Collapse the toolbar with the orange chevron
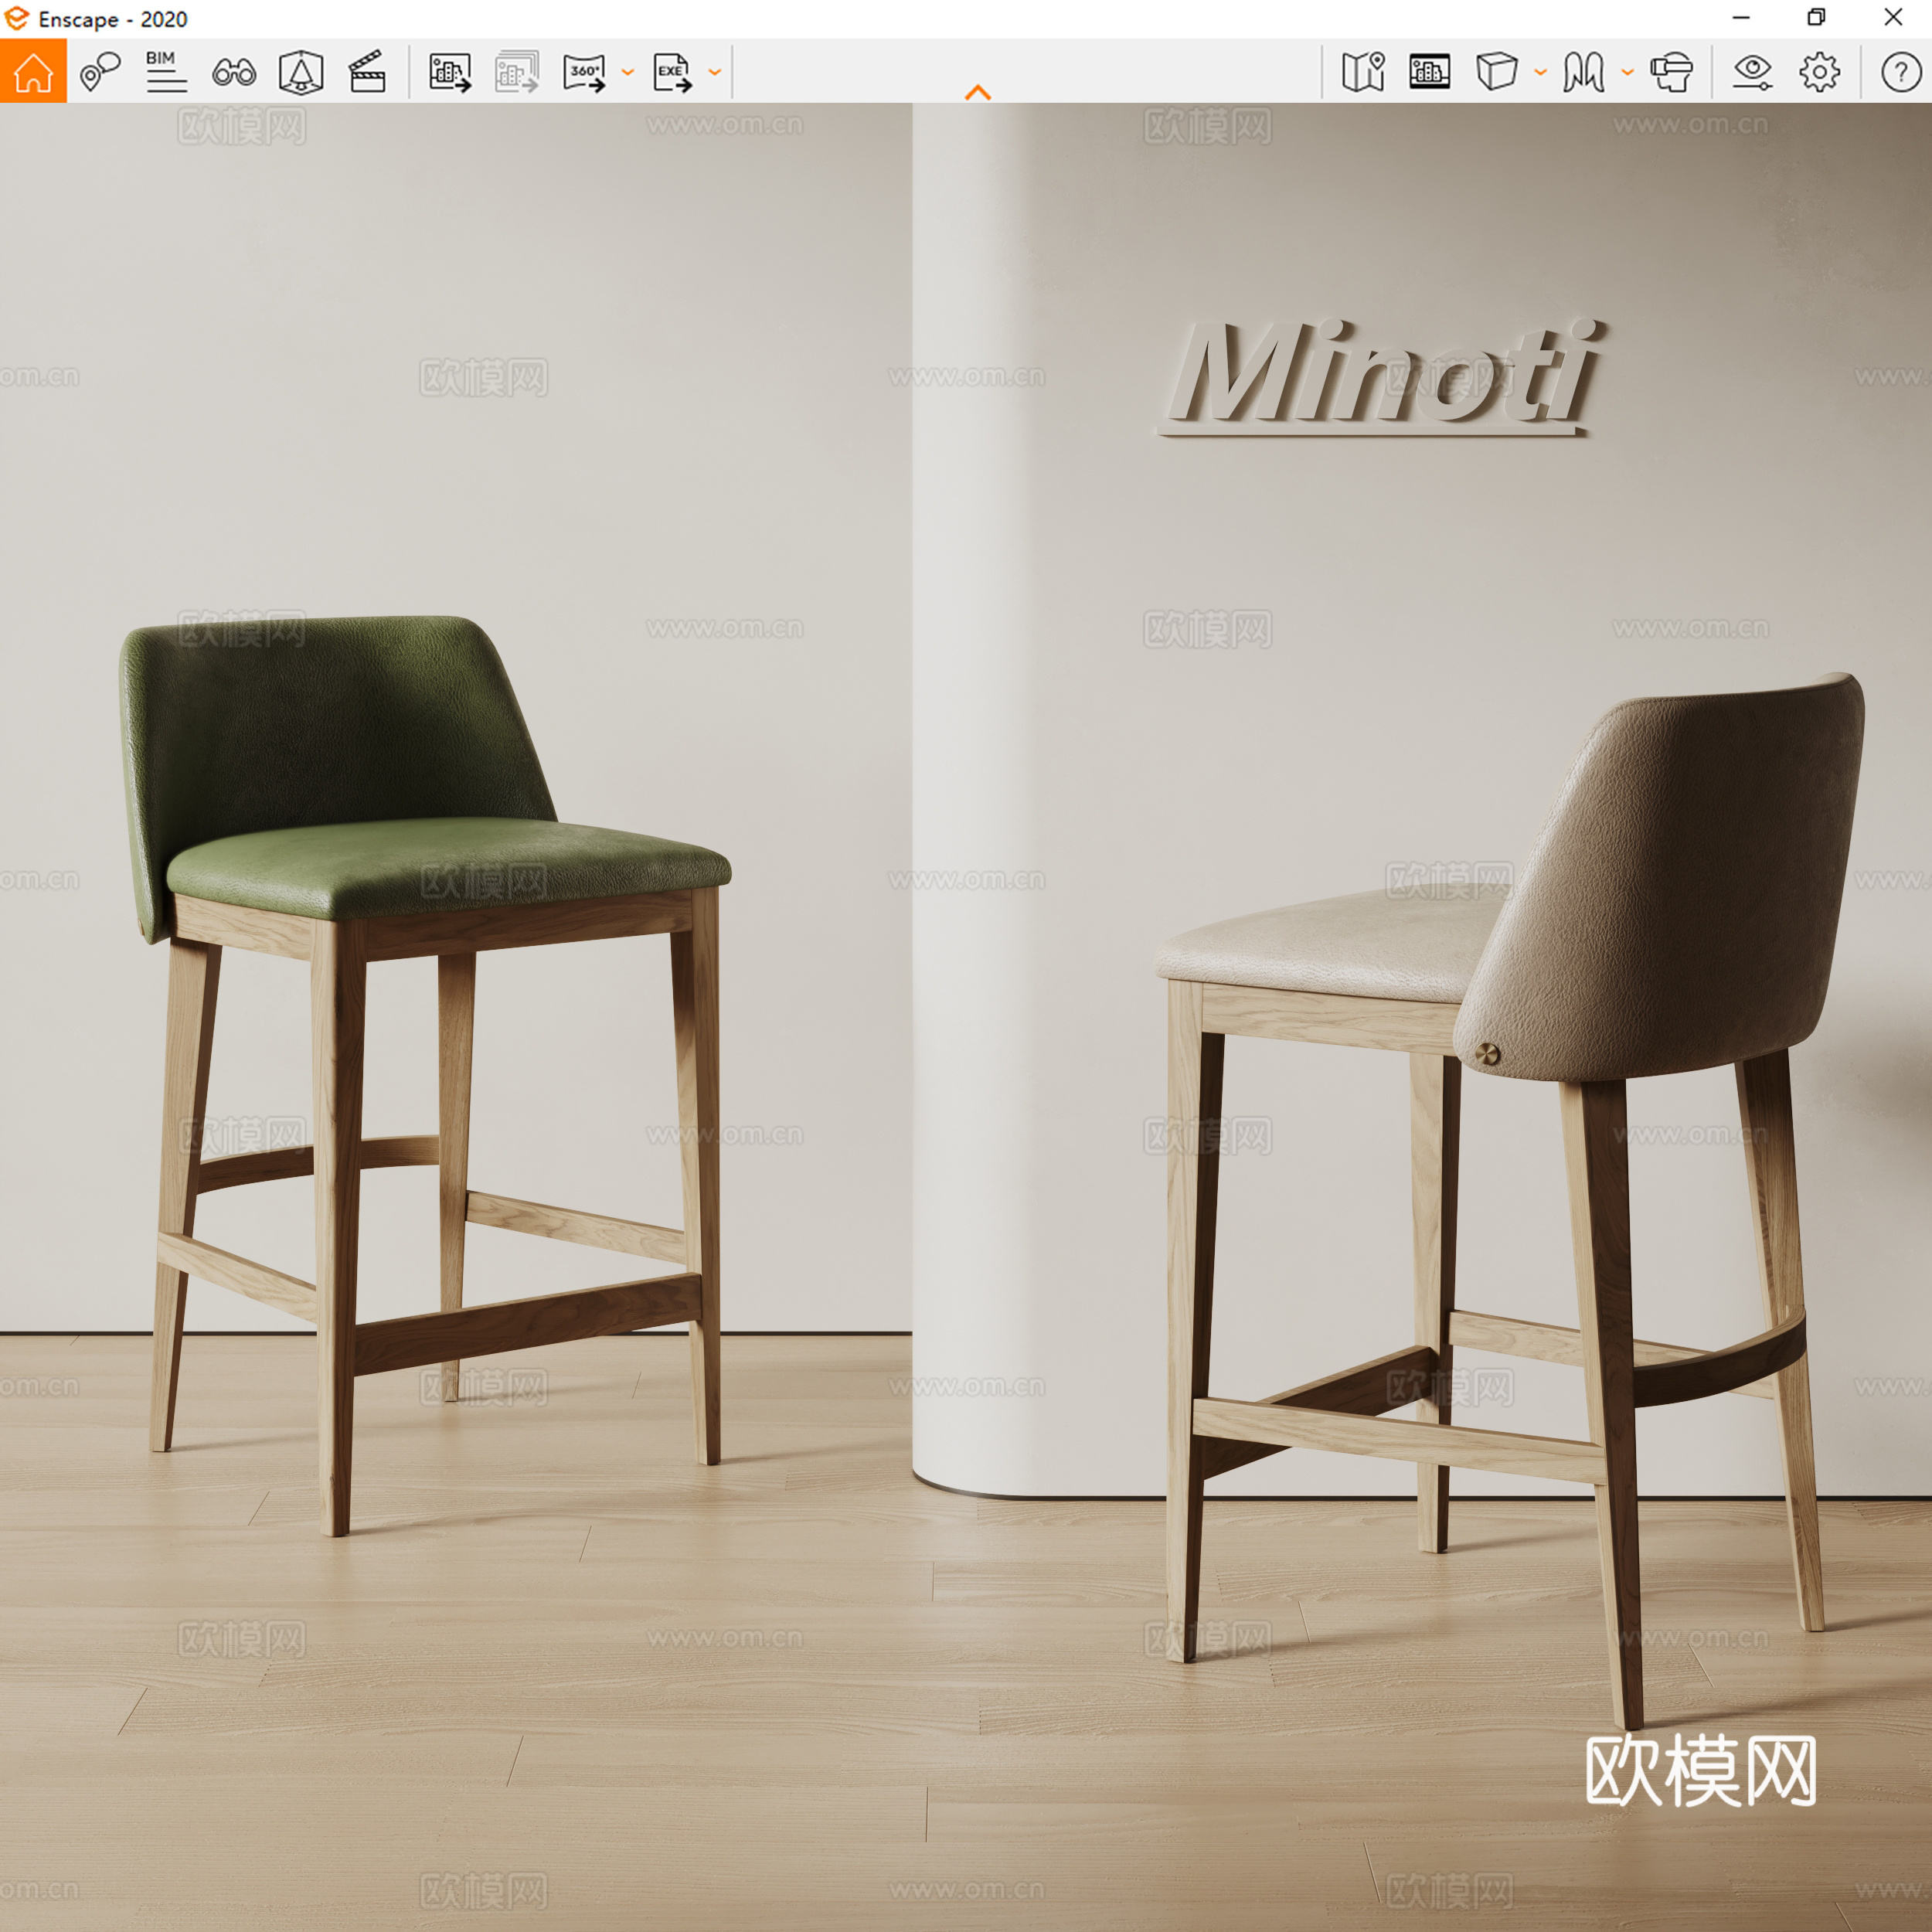 point(978,92)
